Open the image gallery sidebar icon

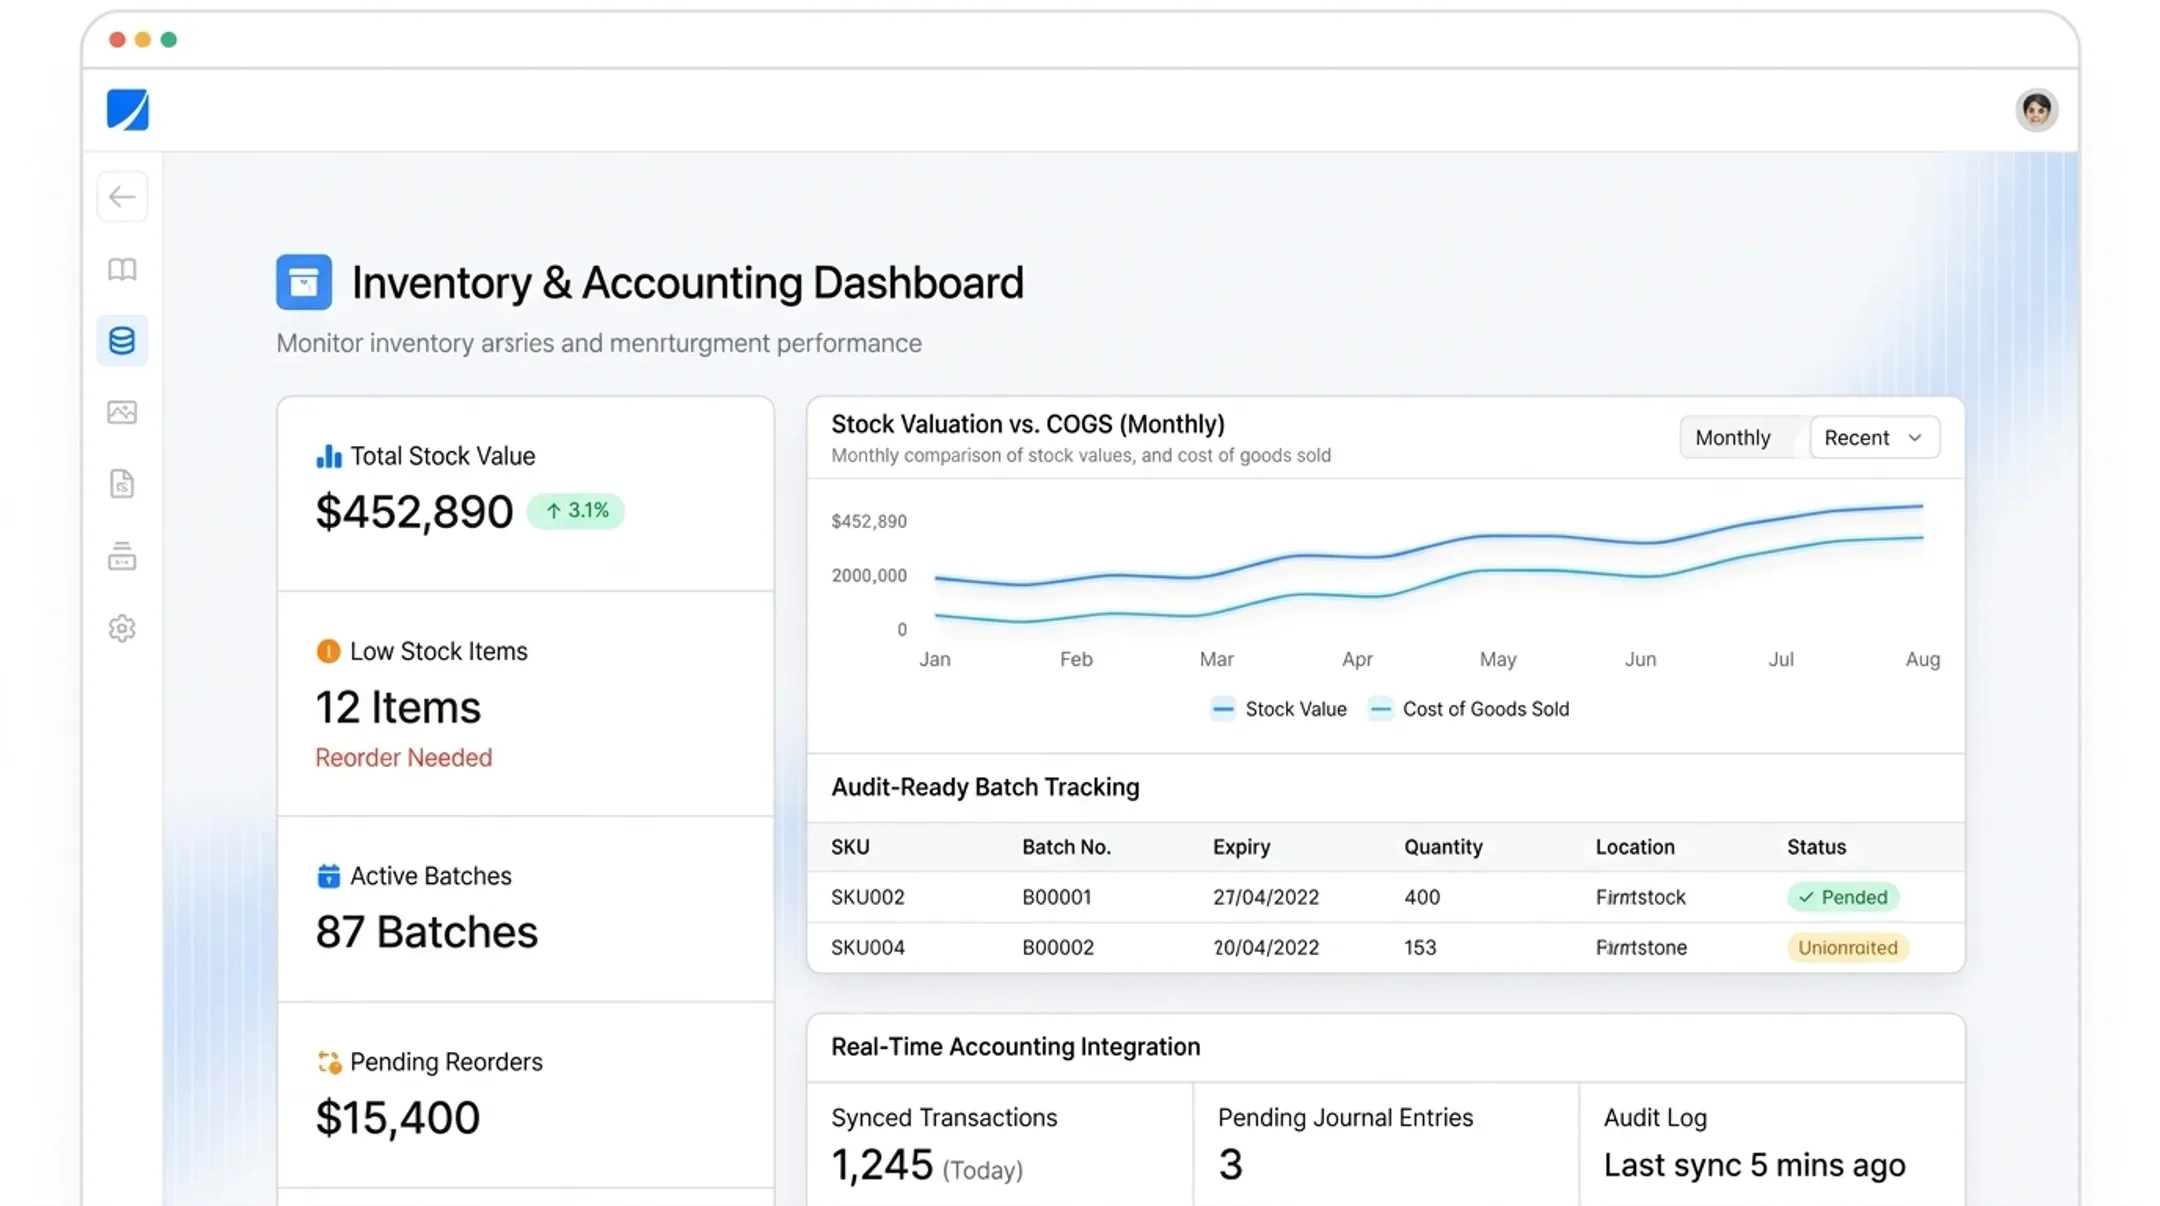pos(122,412)
